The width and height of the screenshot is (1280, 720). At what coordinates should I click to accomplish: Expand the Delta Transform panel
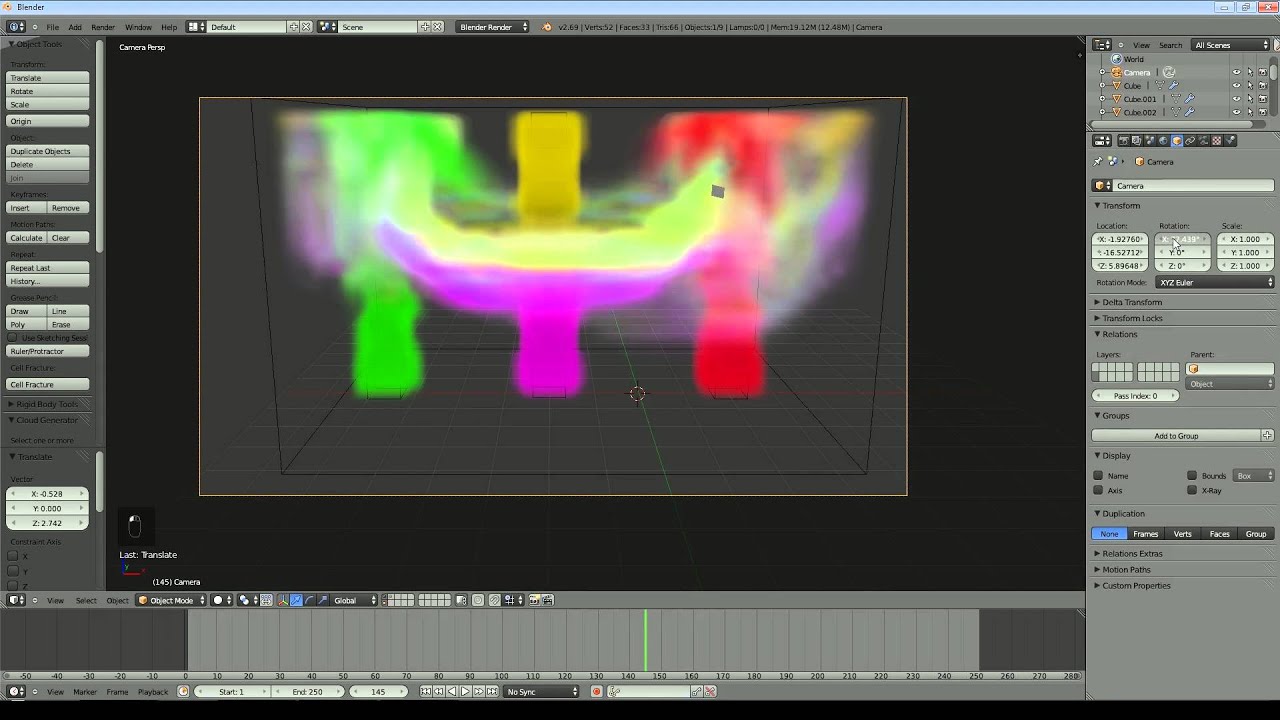click(1131, 302)
